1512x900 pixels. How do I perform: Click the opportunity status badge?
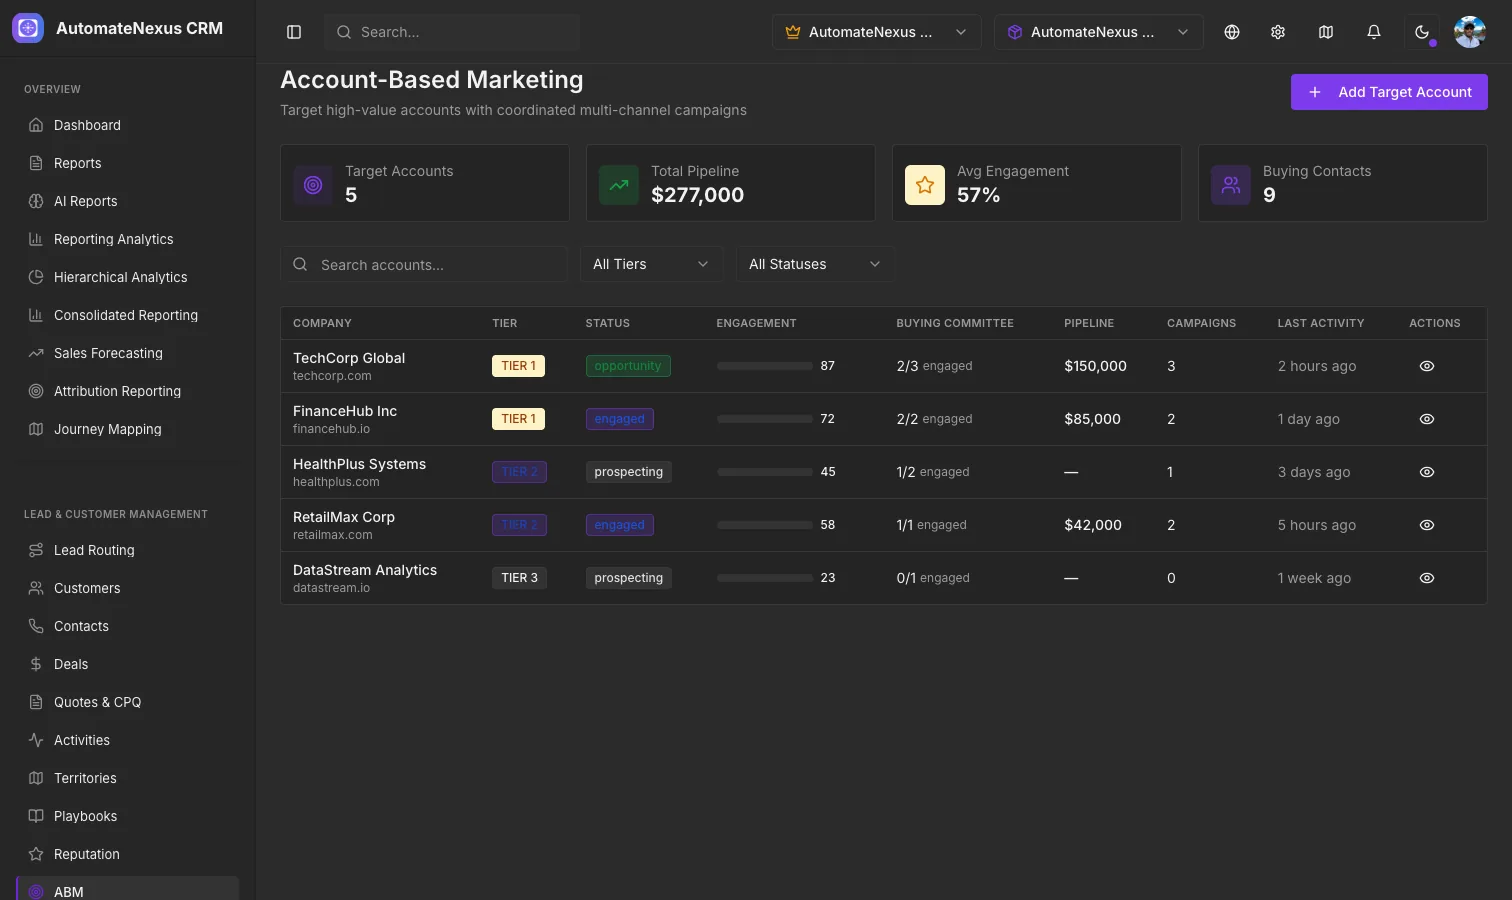tap(628, 366)
